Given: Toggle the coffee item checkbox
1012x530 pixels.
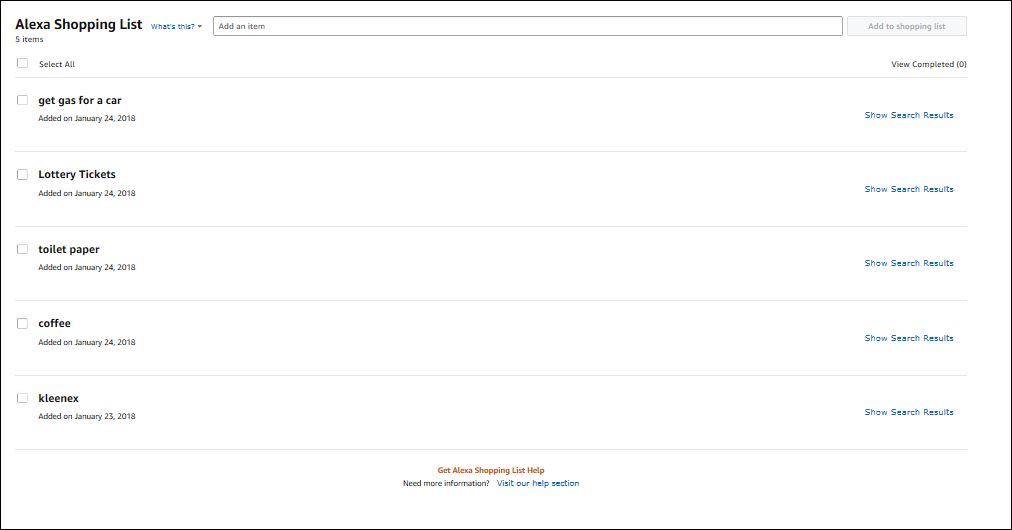Looking at the screenshot, I should pyautogui.click(x=23, y=323).
